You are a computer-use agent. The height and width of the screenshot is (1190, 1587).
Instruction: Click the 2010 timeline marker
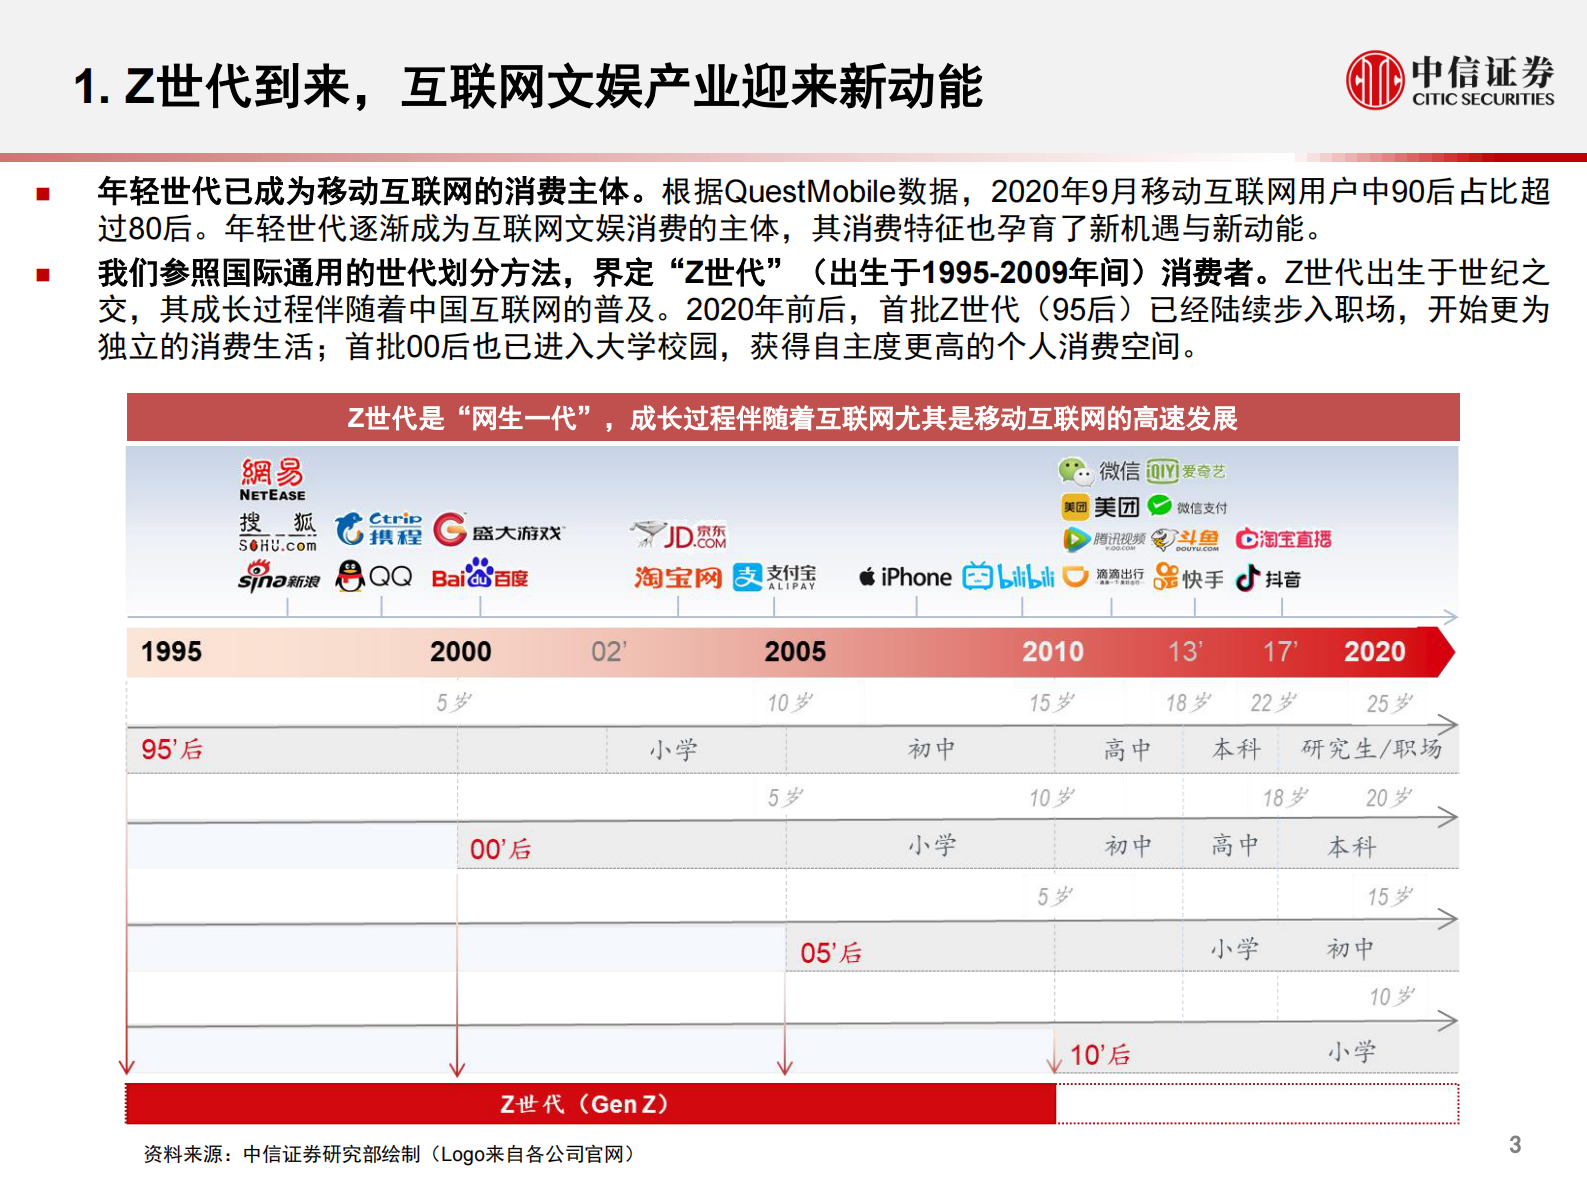pos(1052,652)
